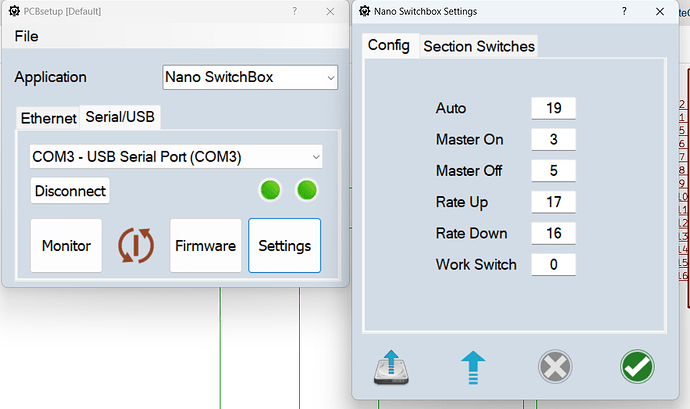Click the Work Switch input field
The height and width of the screenshot is (409, 690).
coord(554,265)
